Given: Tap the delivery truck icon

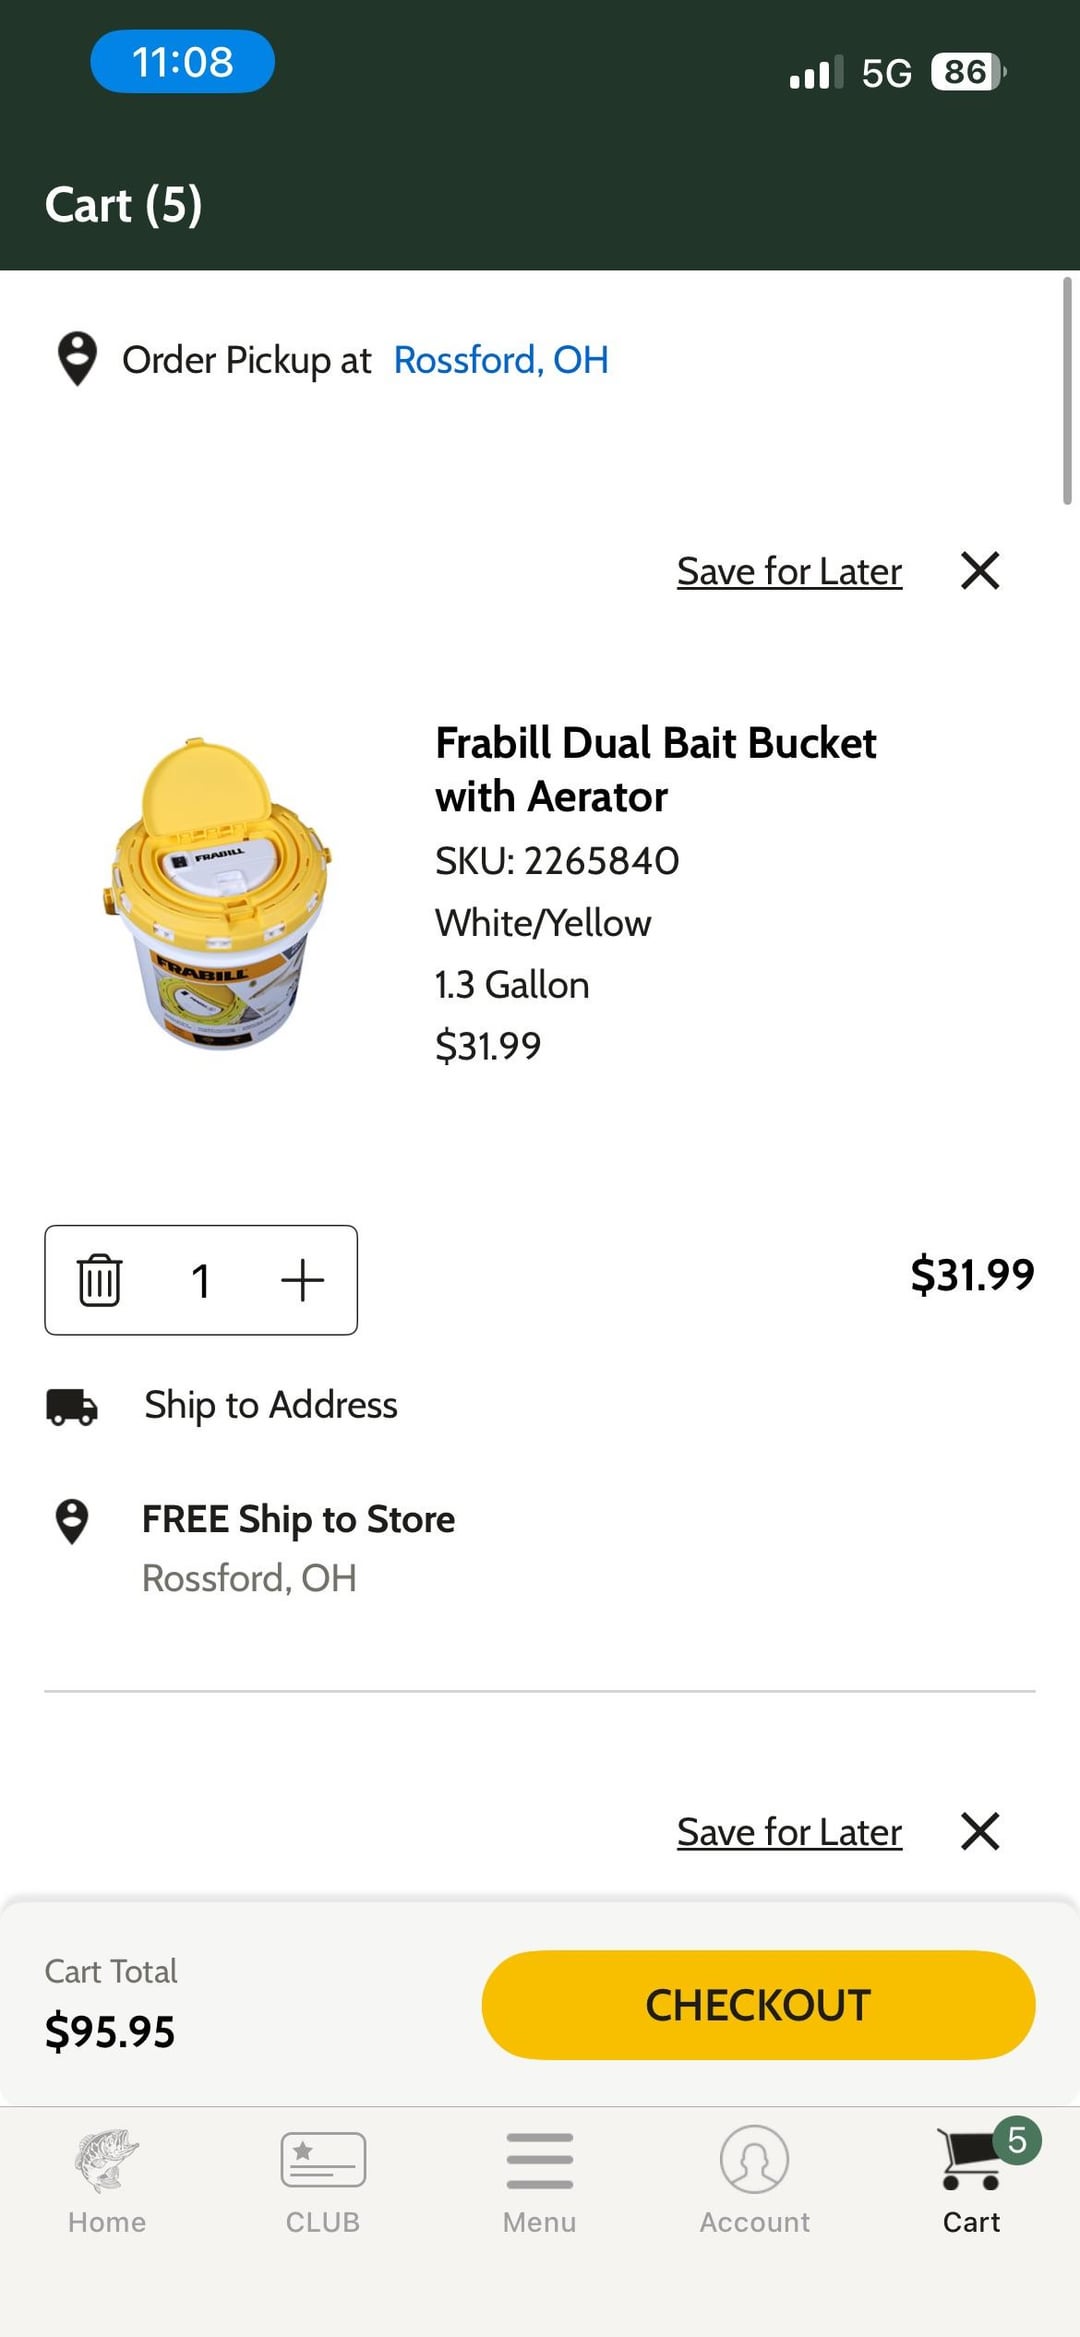Looking at the screenshot, I should pos(72,1406).
